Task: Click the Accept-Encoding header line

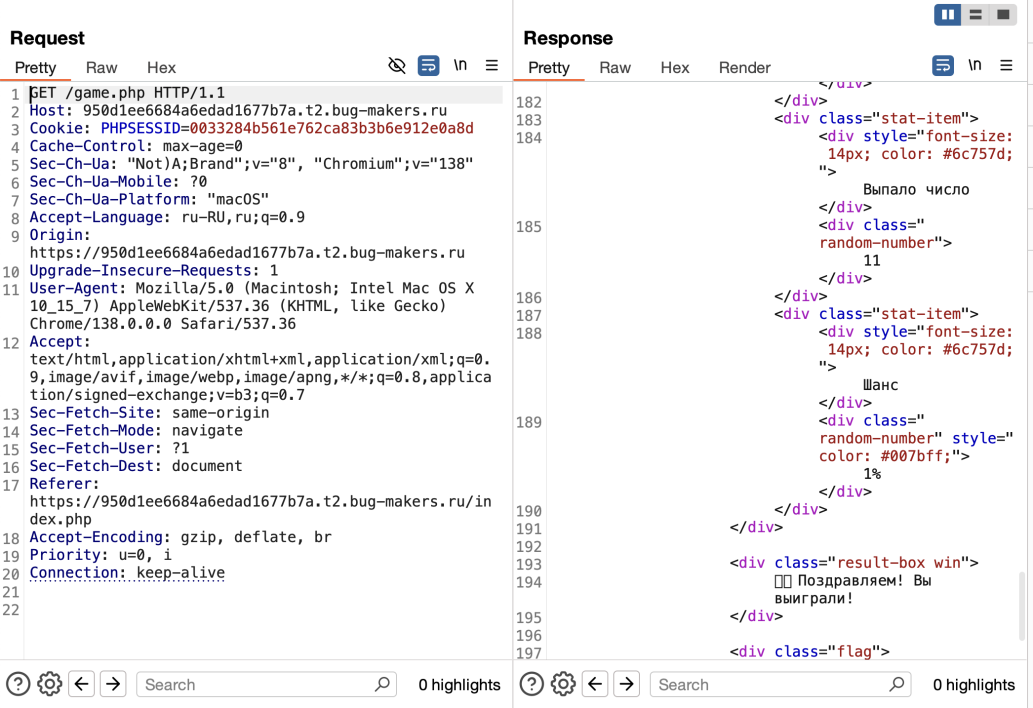Action: pos(181,537)
